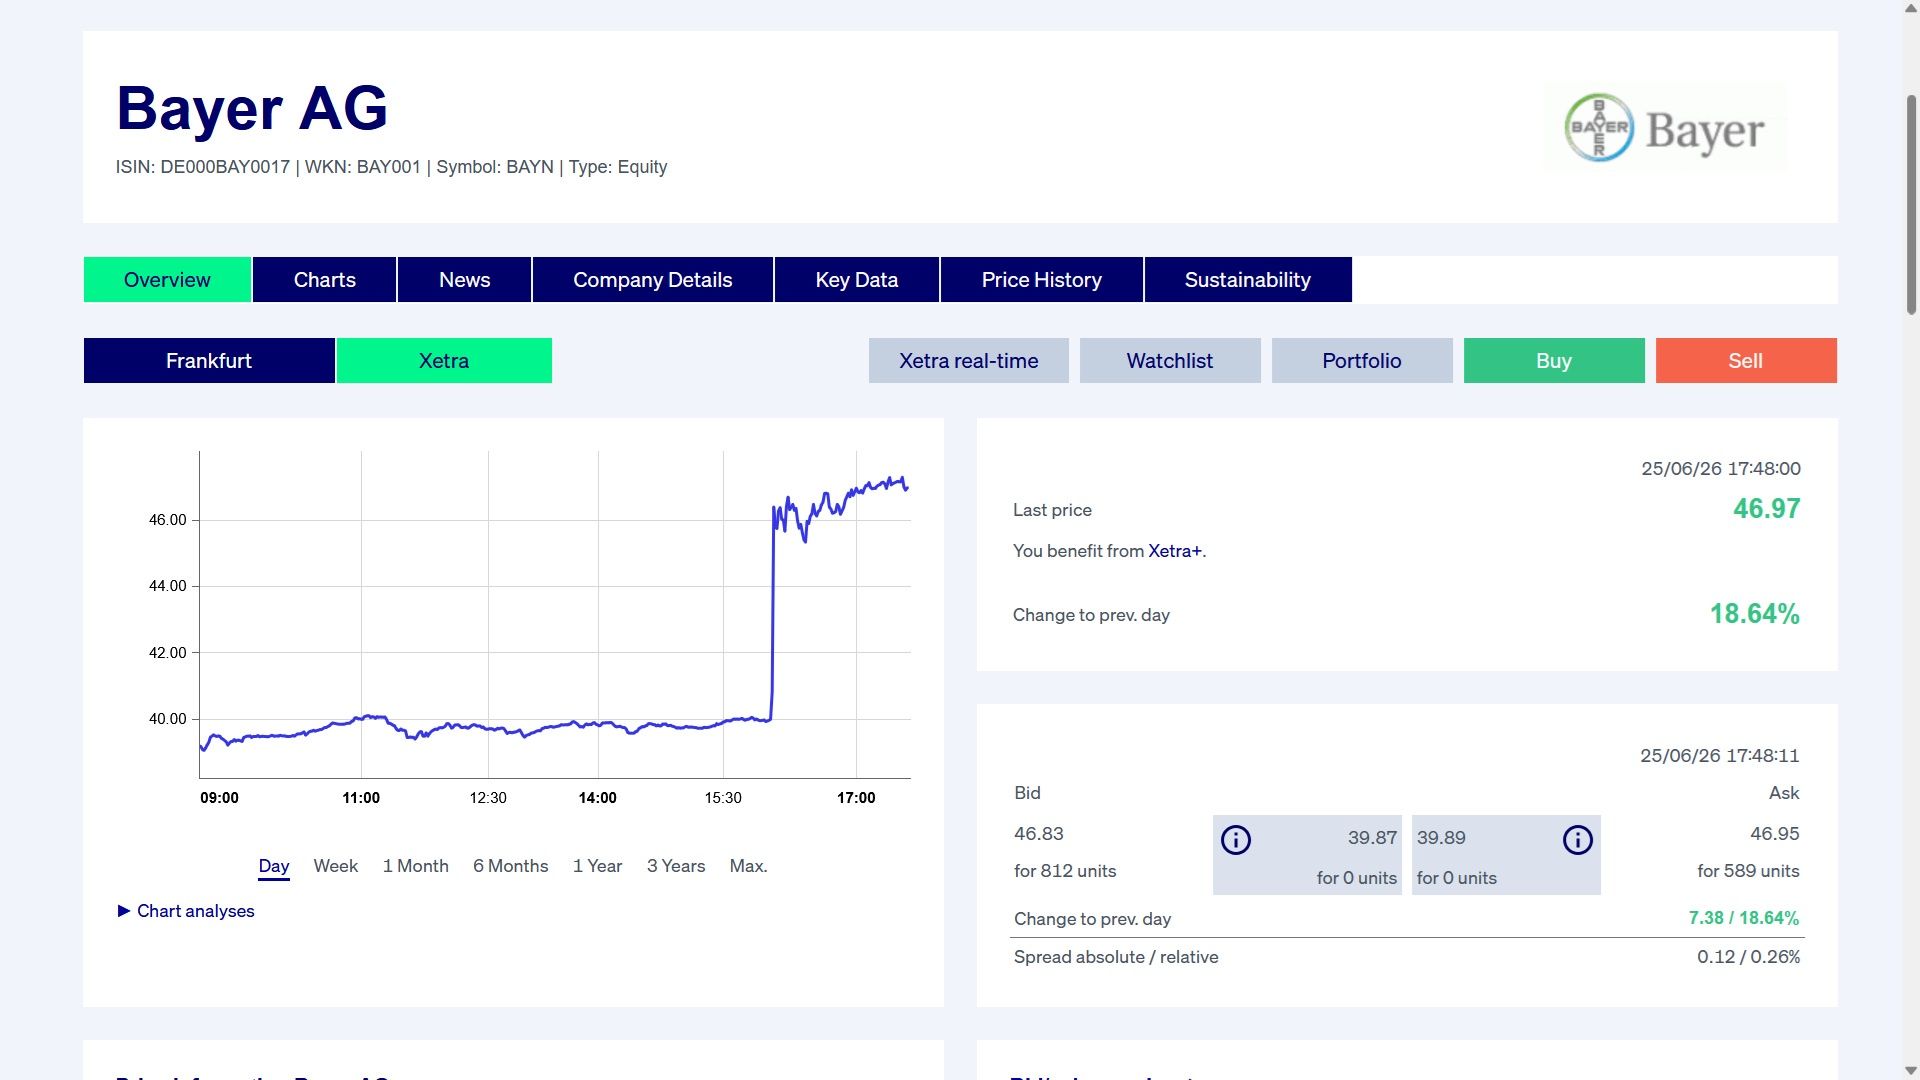Click the bid price 46.83

pos(1039,834)
